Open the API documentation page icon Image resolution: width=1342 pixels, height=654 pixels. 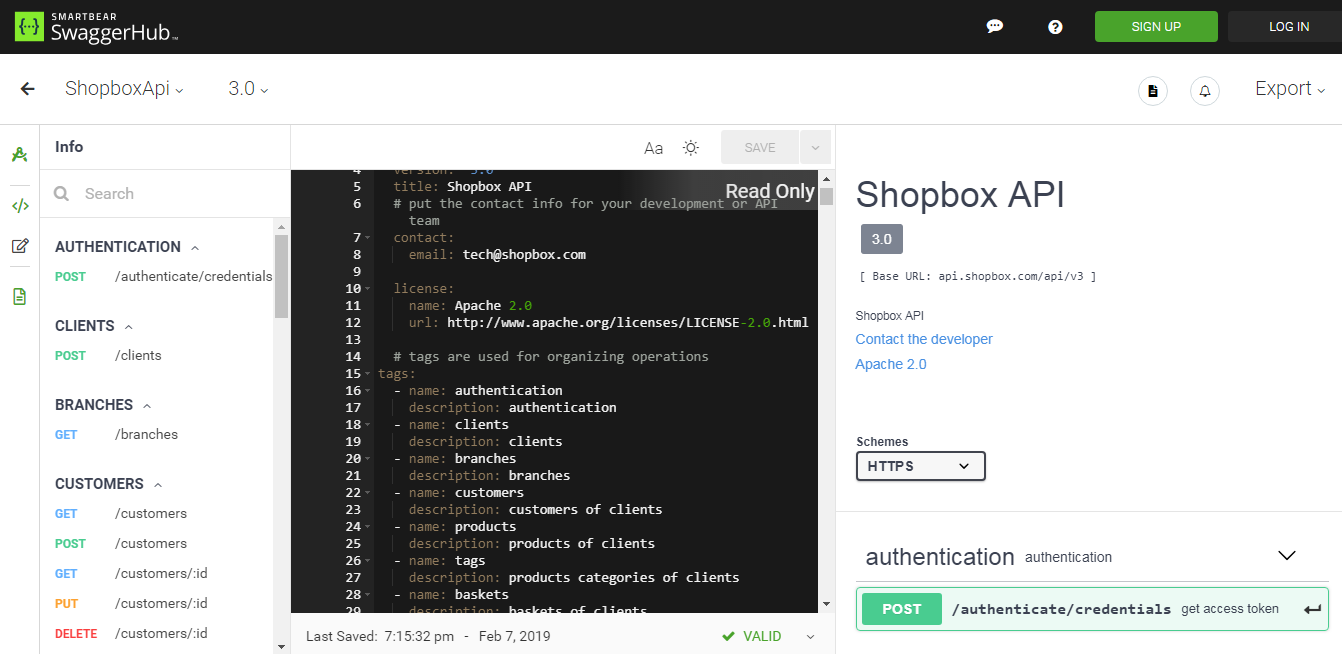pos(1153,90)
